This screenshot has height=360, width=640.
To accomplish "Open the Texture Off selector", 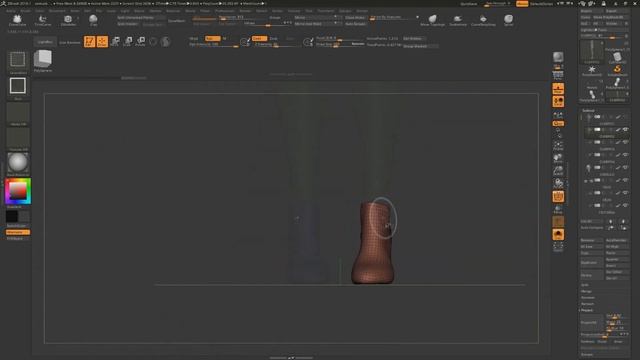I will point(18,139).
